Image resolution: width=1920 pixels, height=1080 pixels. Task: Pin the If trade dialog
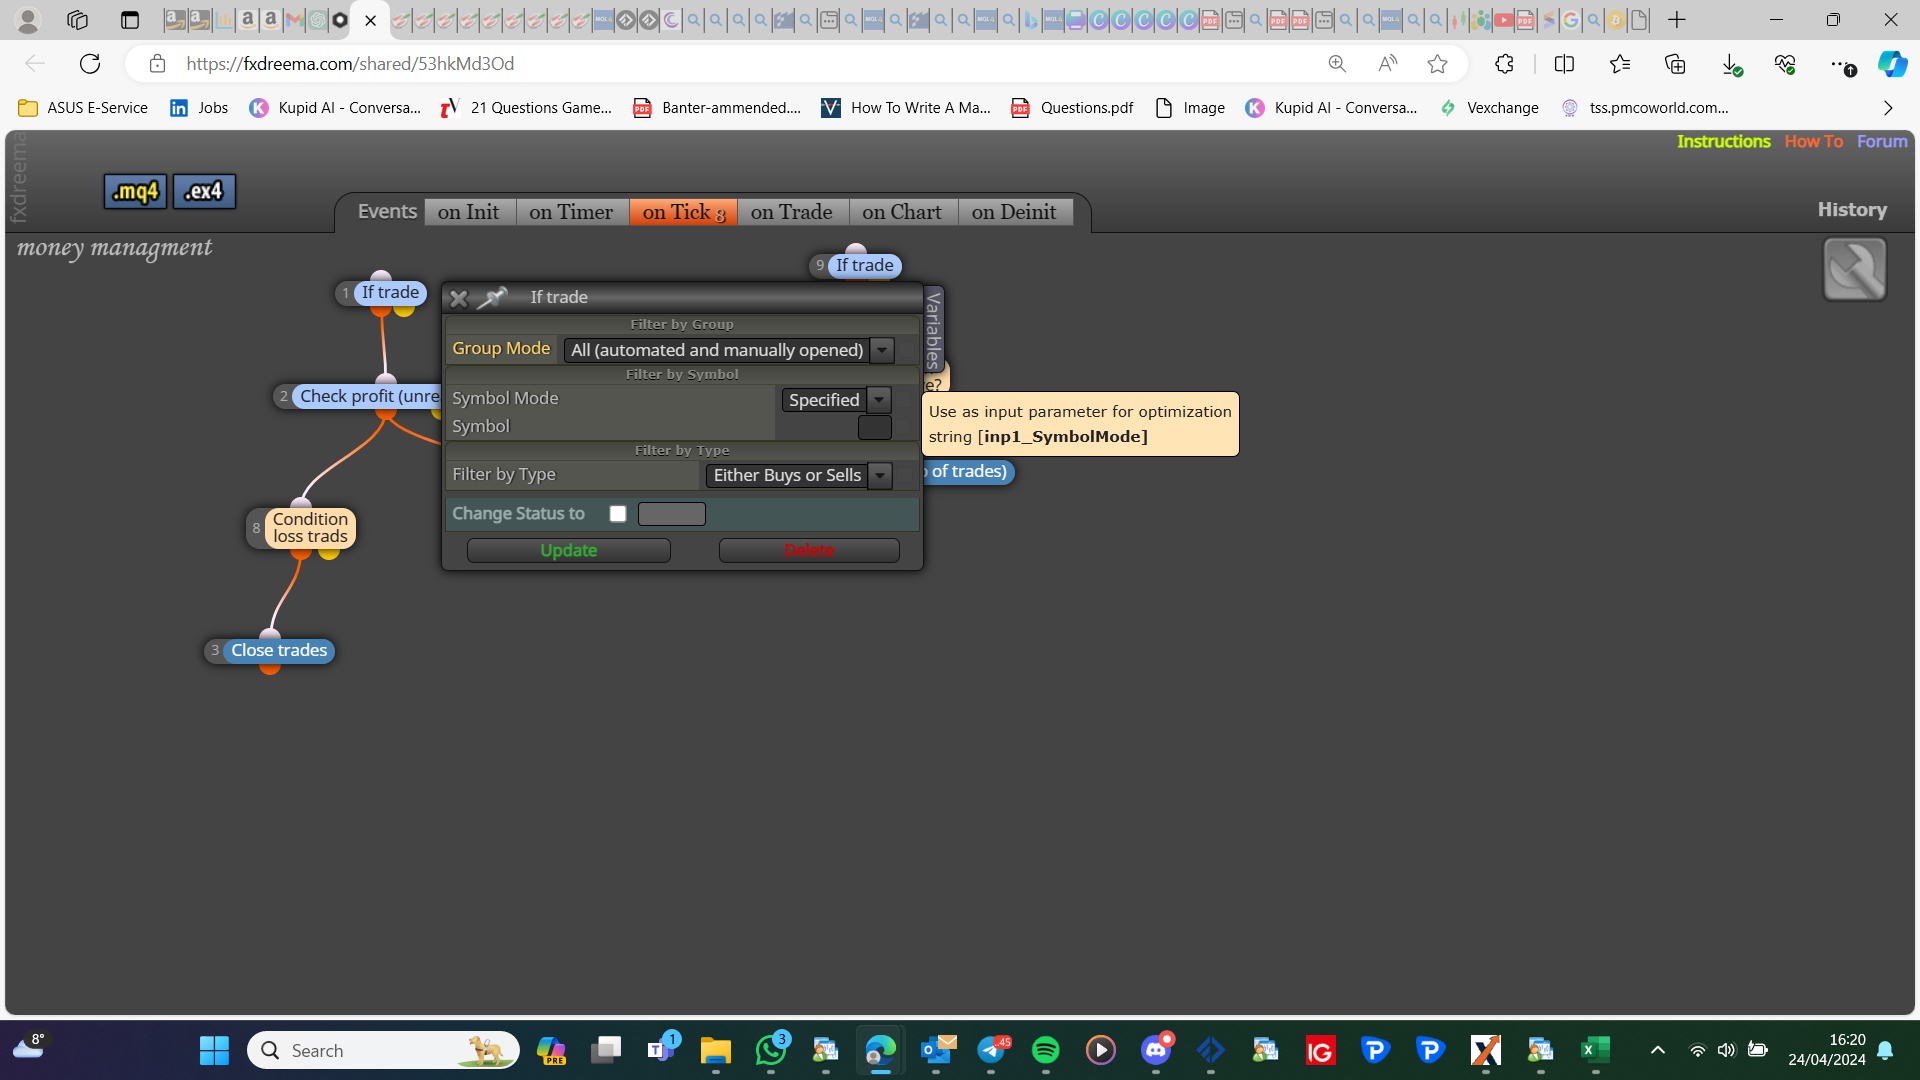pos(493,297)
